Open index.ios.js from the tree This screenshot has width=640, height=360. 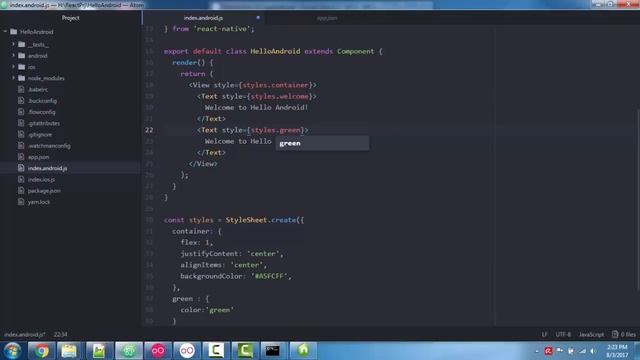coord(41,179)
